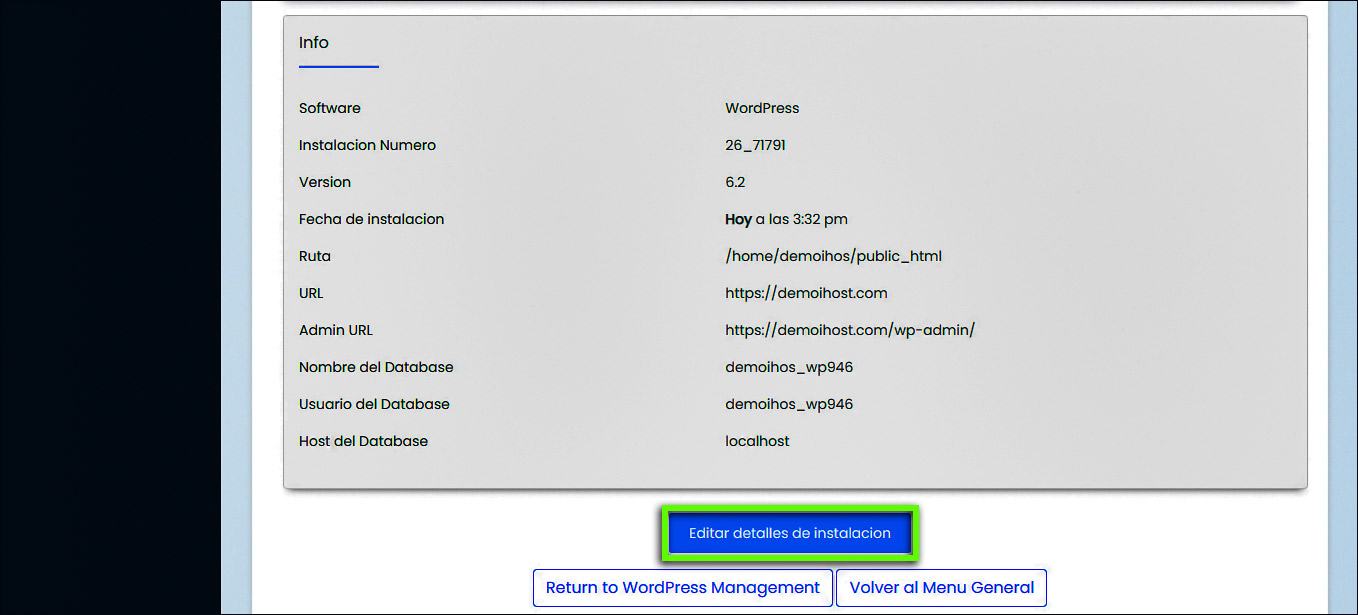
Task: Select the Nombre del Database value
Action: tap(789, 367)
